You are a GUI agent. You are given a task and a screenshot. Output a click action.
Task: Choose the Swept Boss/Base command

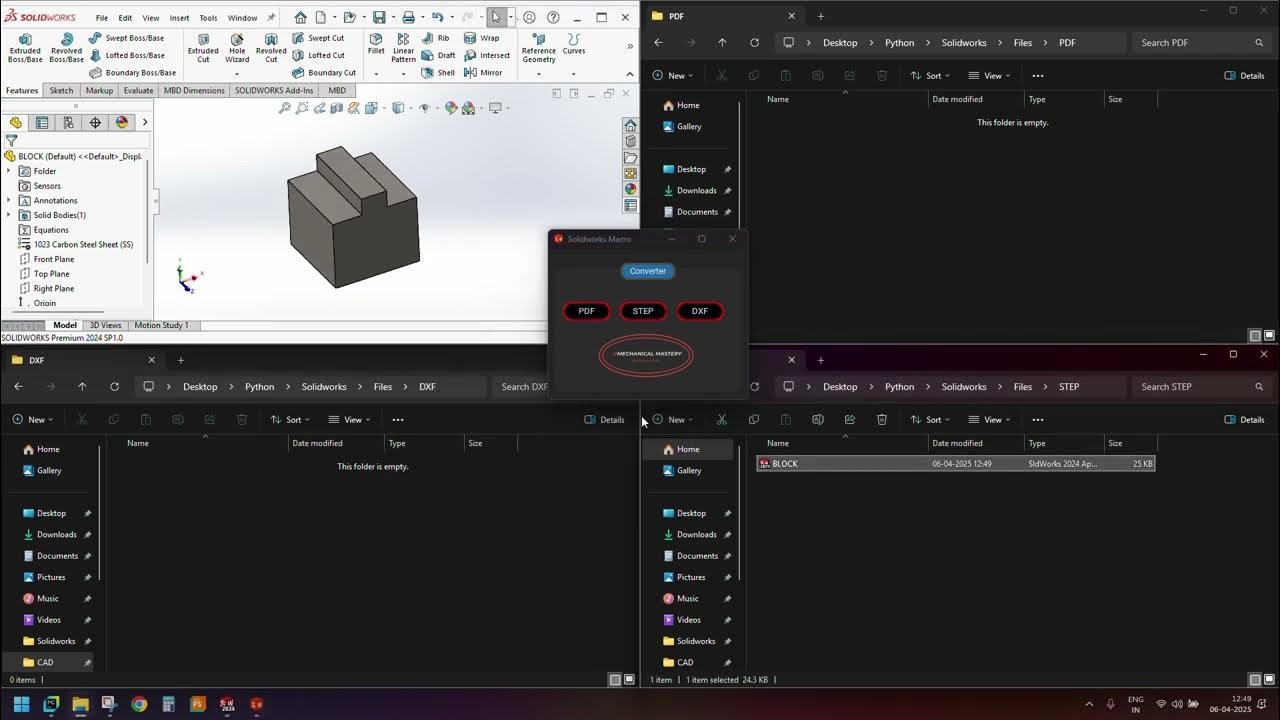126,38
